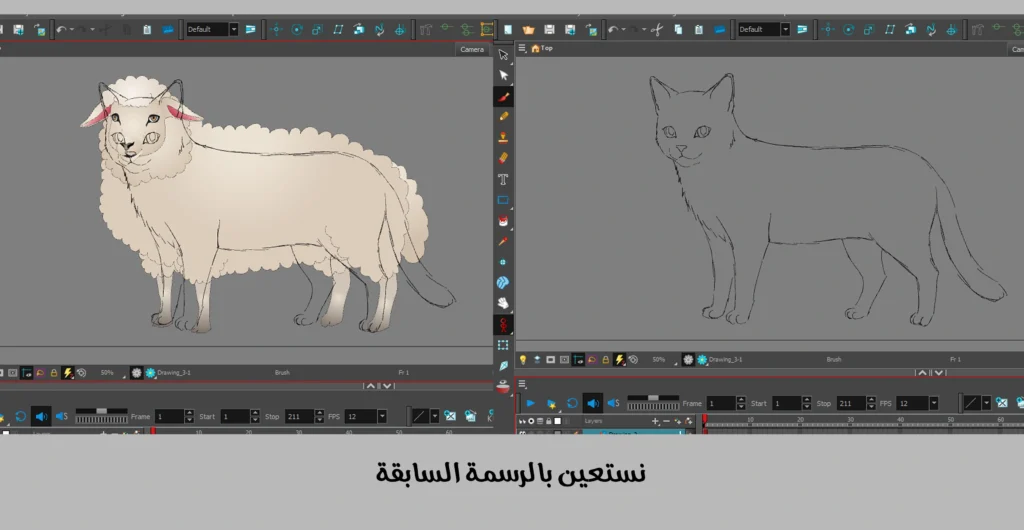
Task: Click Play button in right playback bar
Action: point(530,403)
